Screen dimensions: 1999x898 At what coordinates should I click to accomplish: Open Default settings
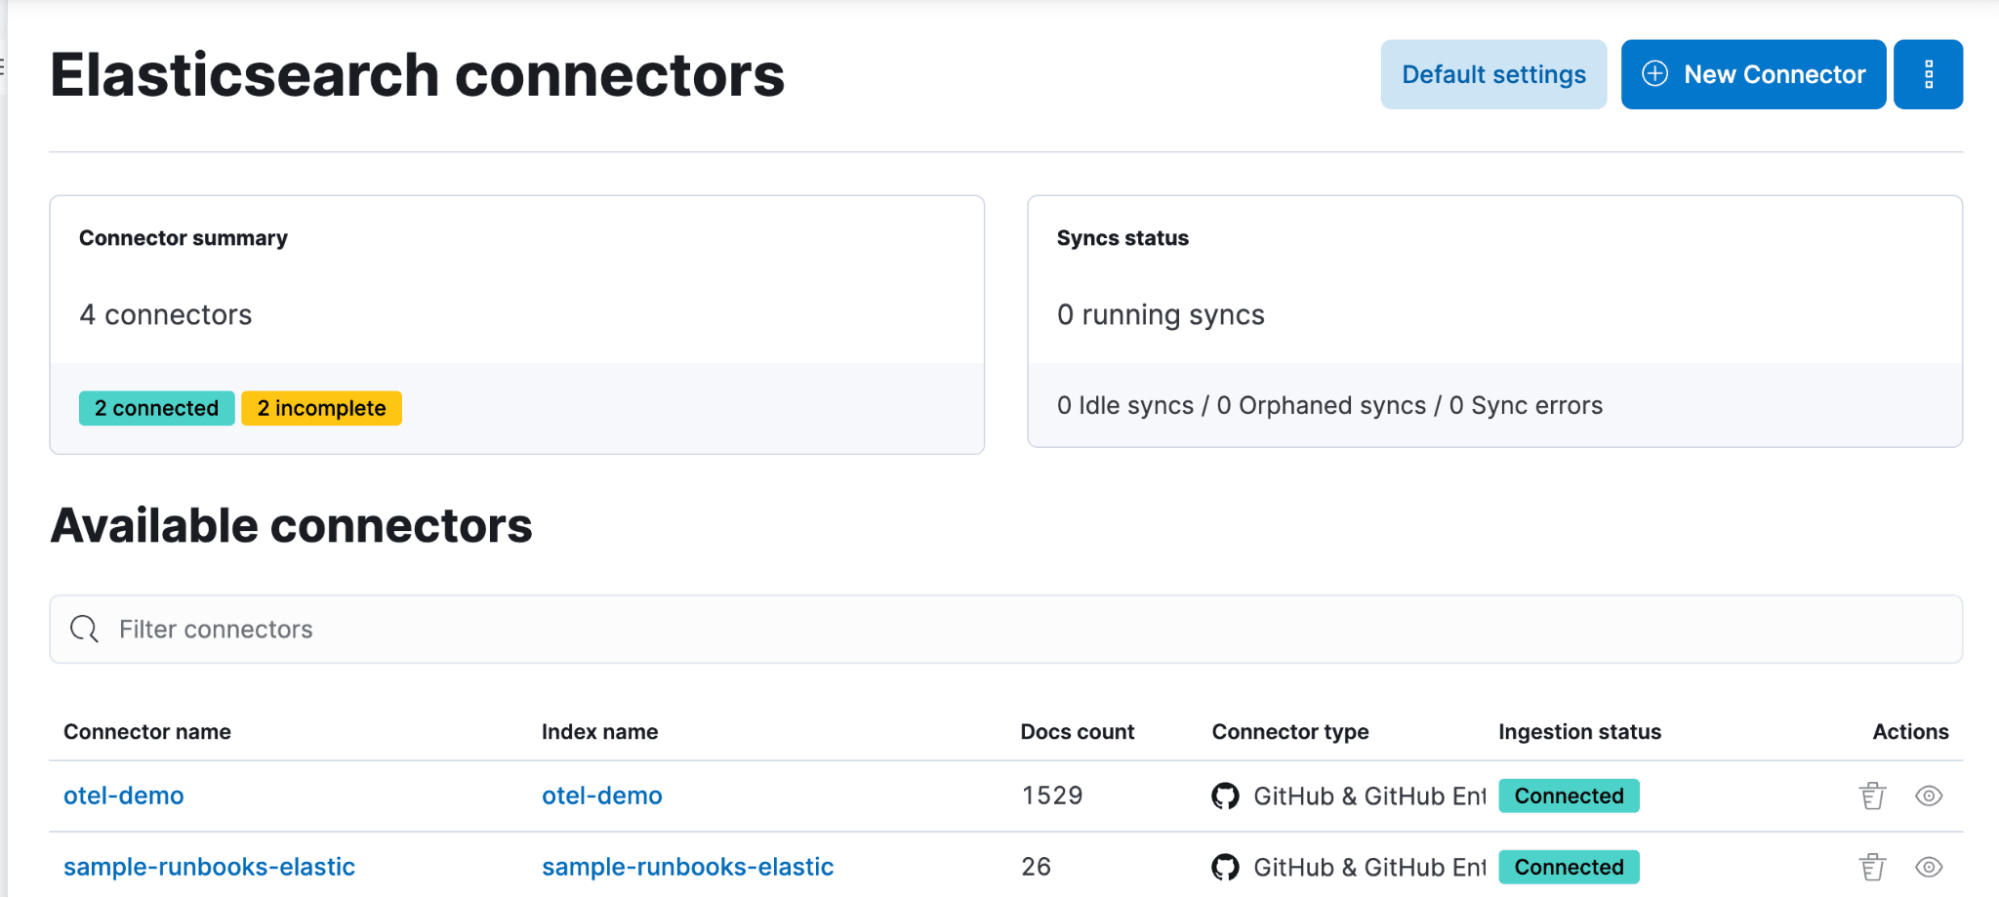point(1493,74)
